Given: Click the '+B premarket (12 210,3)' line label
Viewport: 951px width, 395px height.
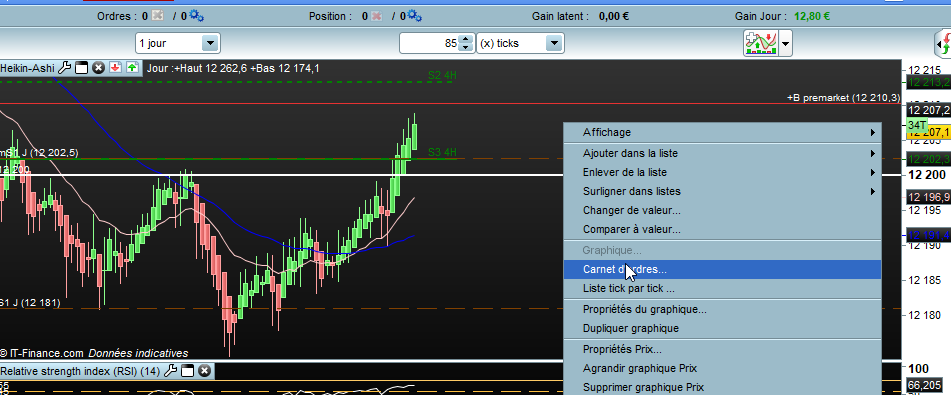Looking at the screenshot, I should click(x=844, y=97).
